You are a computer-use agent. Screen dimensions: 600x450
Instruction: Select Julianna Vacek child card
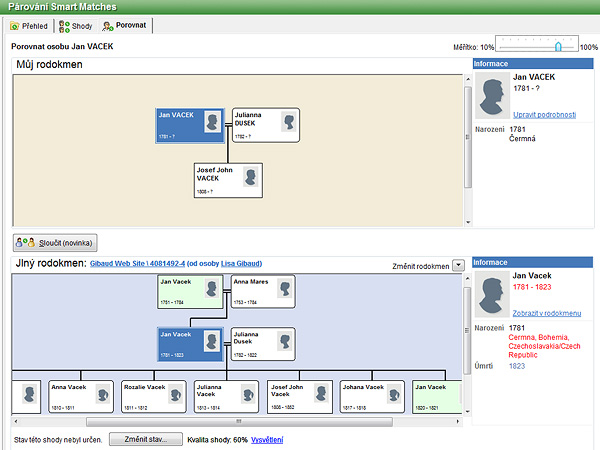click(x=227, y=397)
